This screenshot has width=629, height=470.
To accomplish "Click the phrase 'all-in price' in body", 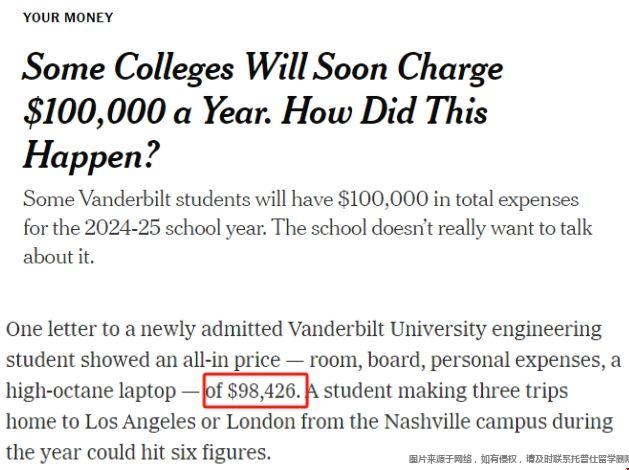I will (x=231, y=360).
